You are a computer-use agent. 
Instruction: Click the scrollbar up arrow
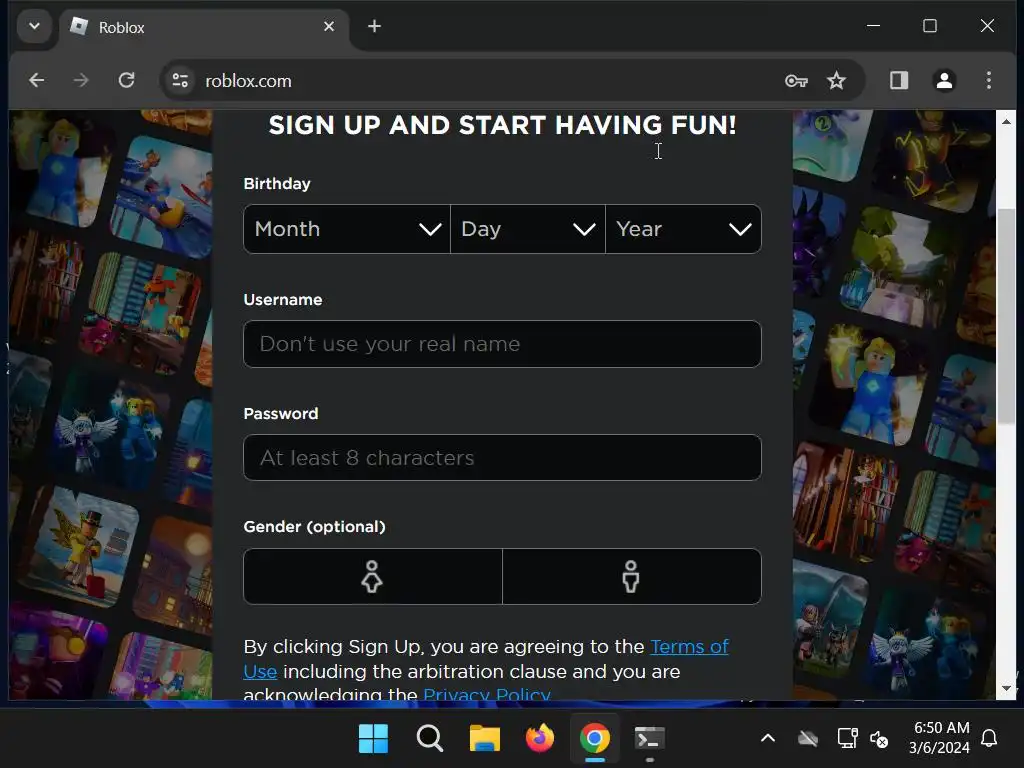pyautogui.click(x=1006, y=121)
